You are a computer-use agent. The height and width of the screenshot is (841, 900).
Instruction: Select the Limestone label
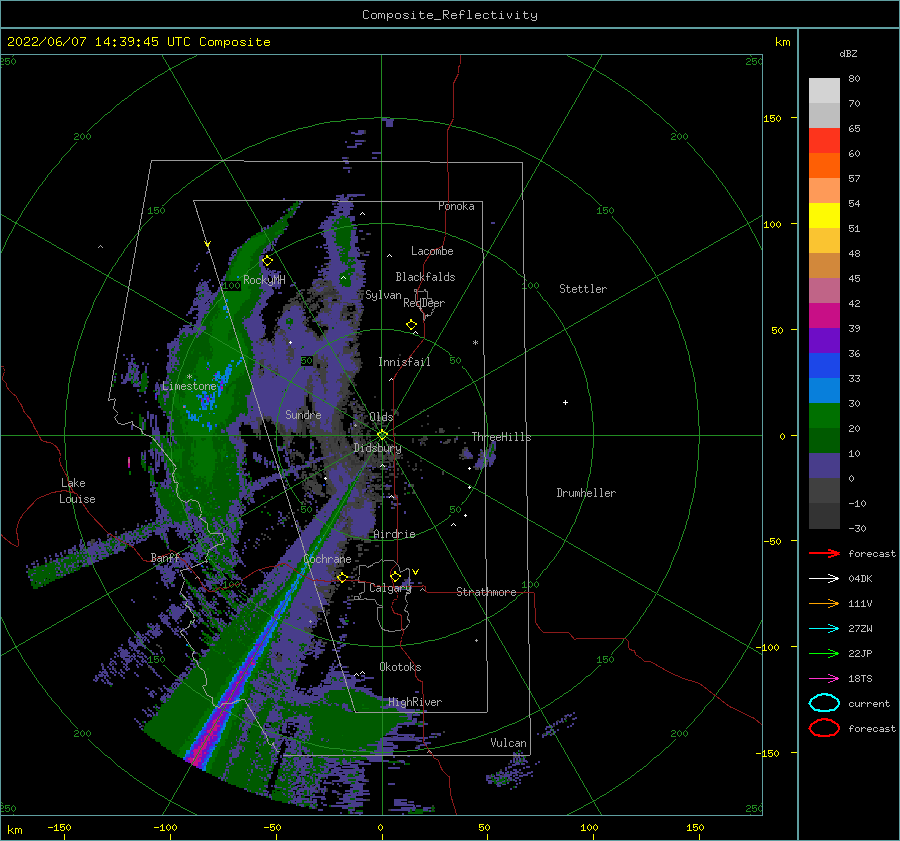189,386
